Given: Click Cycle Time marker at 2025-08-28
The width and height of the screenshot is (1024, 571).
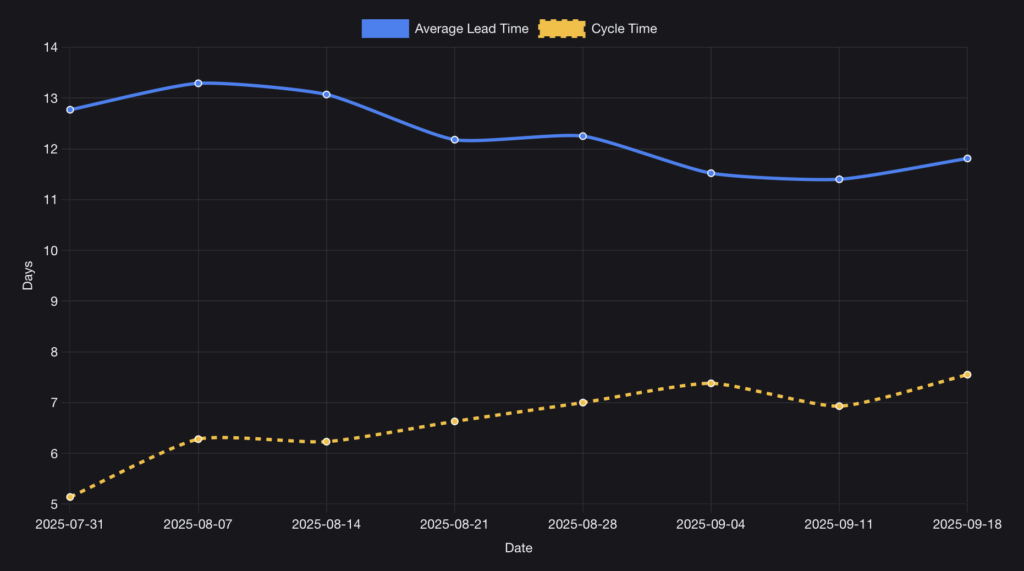Looking at the screenshot, I should 583,403.
